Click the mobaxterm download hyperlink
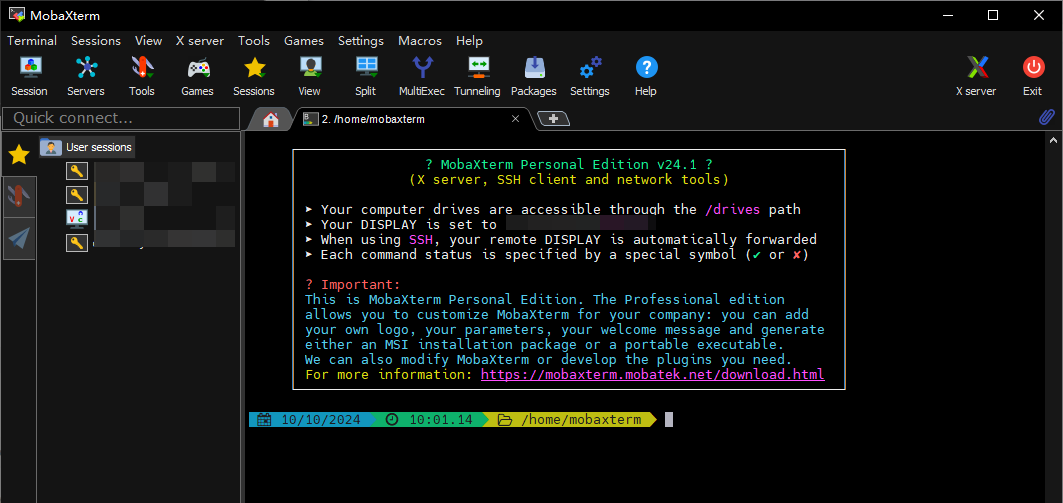The image size is (1063, 503). [652, 375]
